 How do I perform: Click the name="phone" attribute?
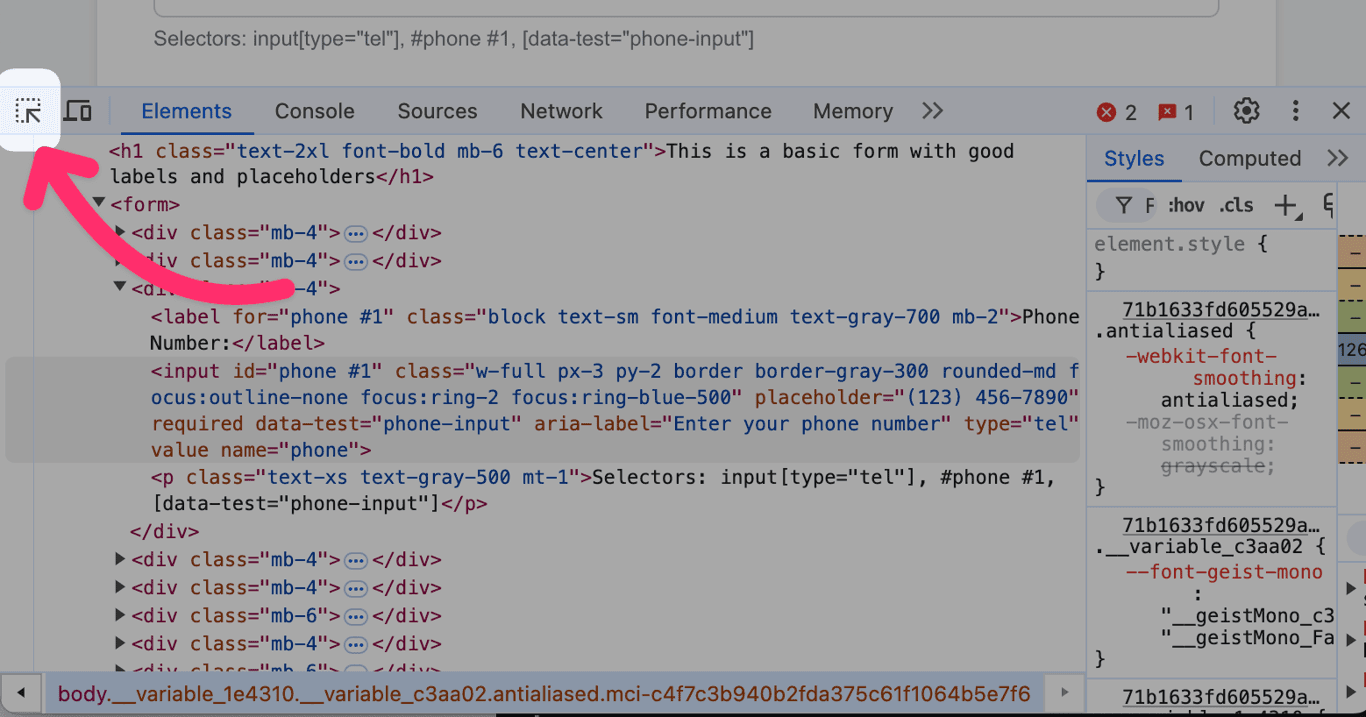coord(291,450)
